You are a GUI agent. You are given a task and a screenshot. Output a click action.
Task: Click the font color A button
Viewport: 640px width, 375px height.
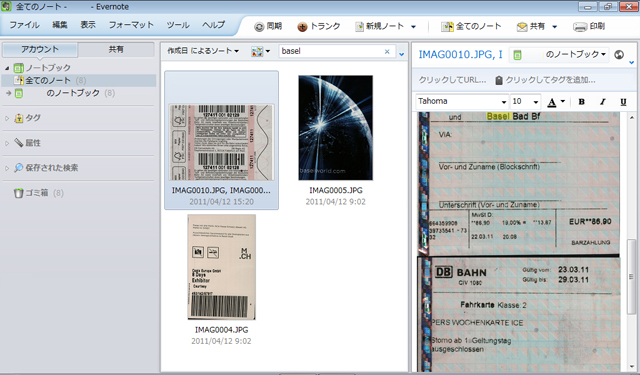click(x=552, y=102)
